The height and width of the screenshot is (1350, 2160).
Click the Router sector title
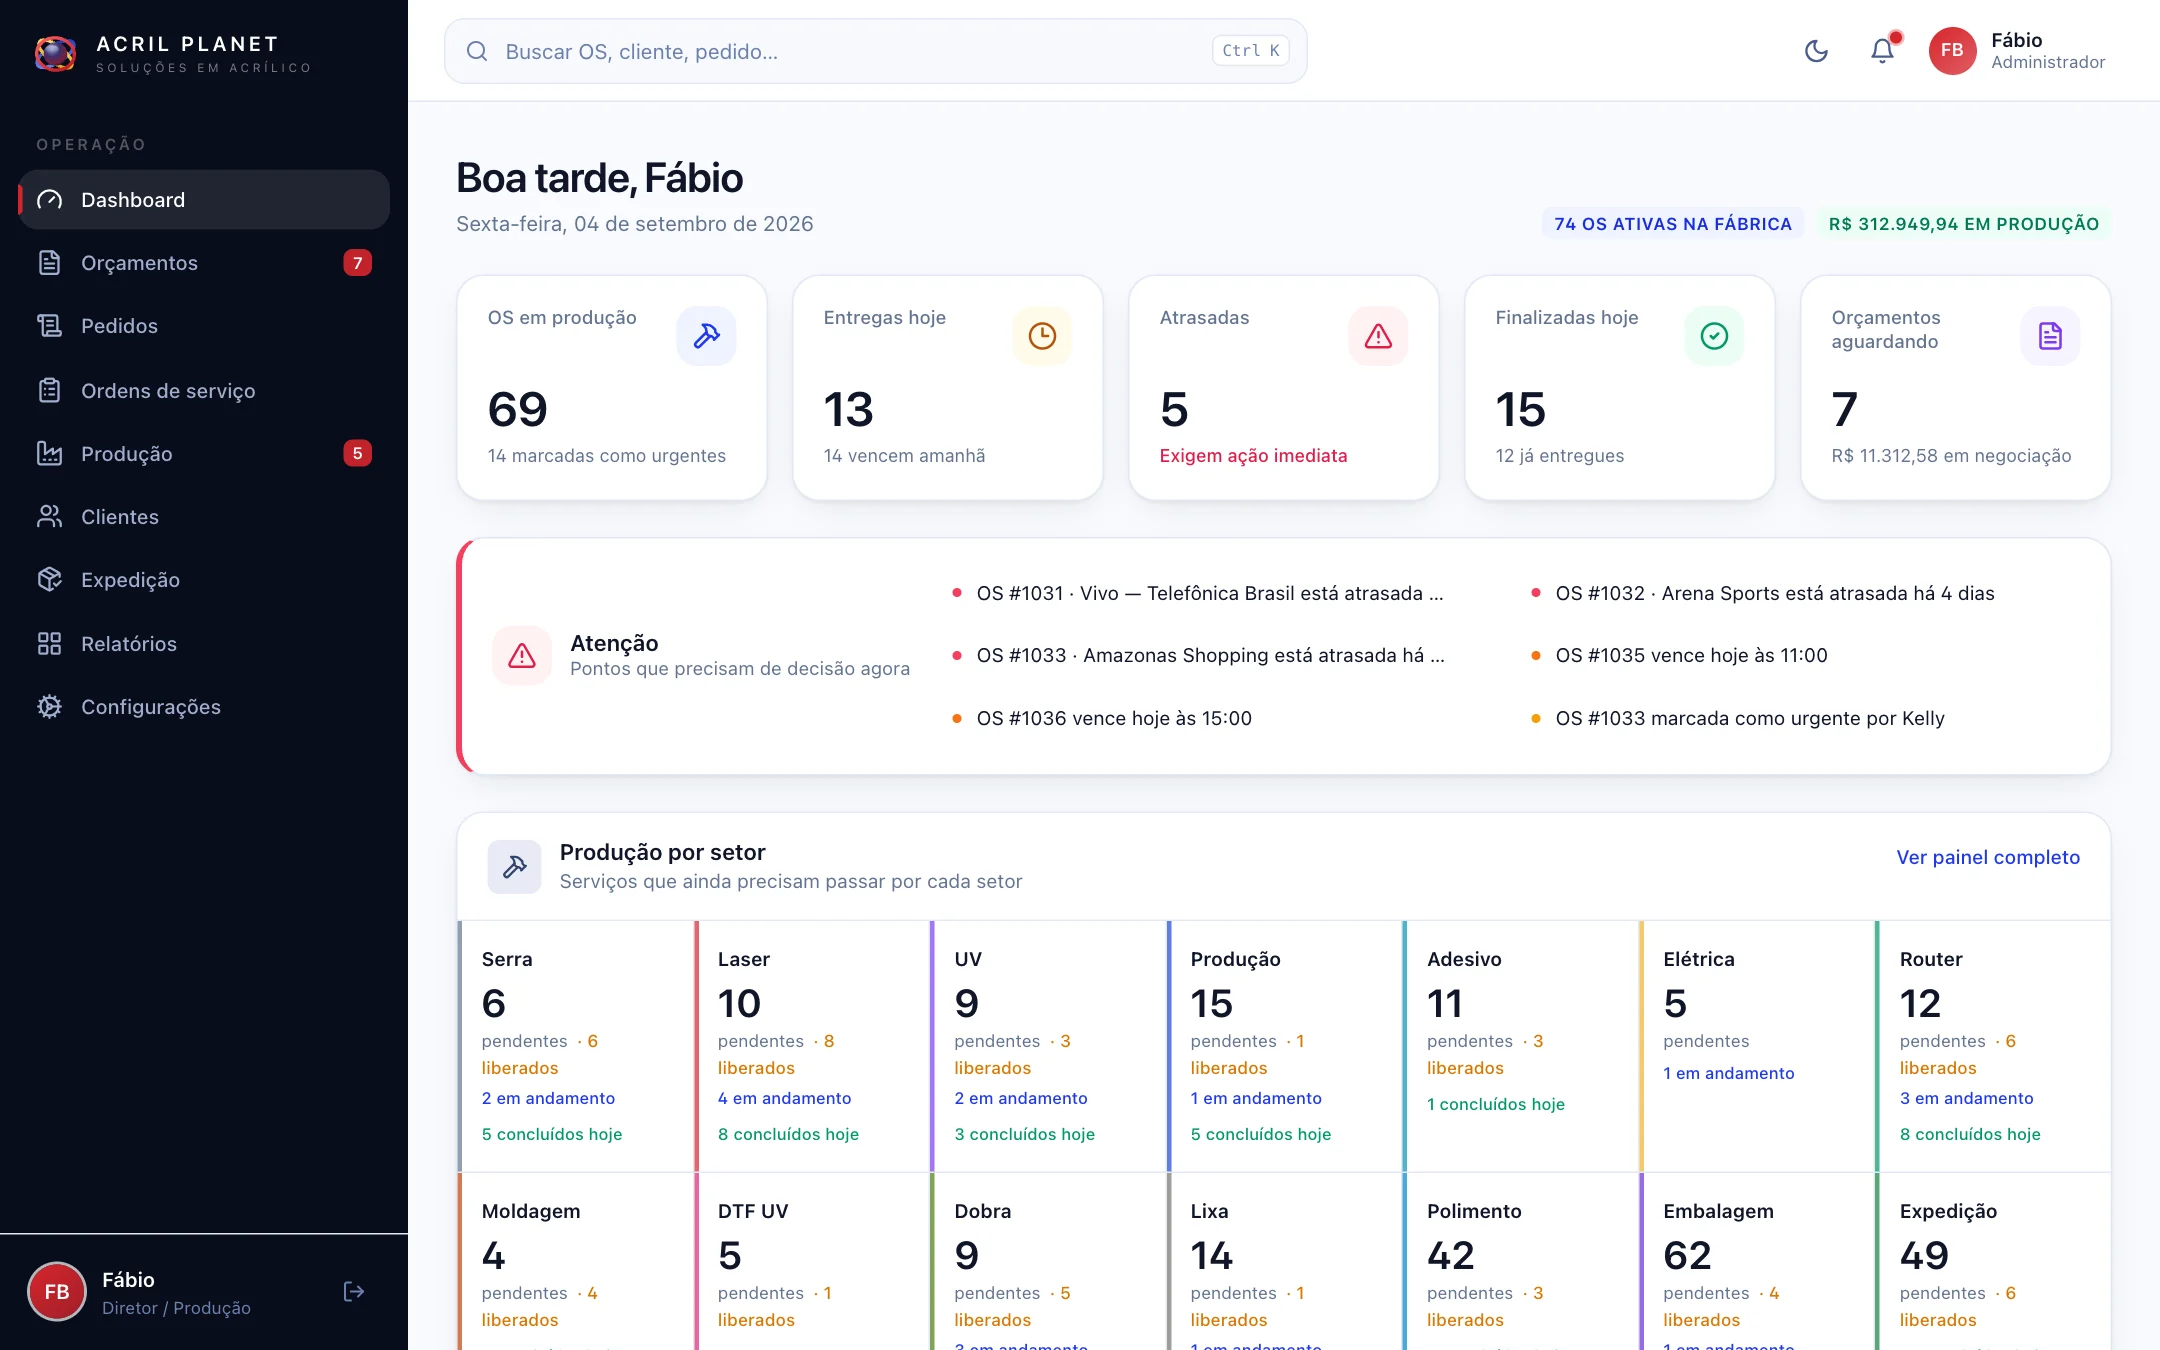tap(1931, 959)
